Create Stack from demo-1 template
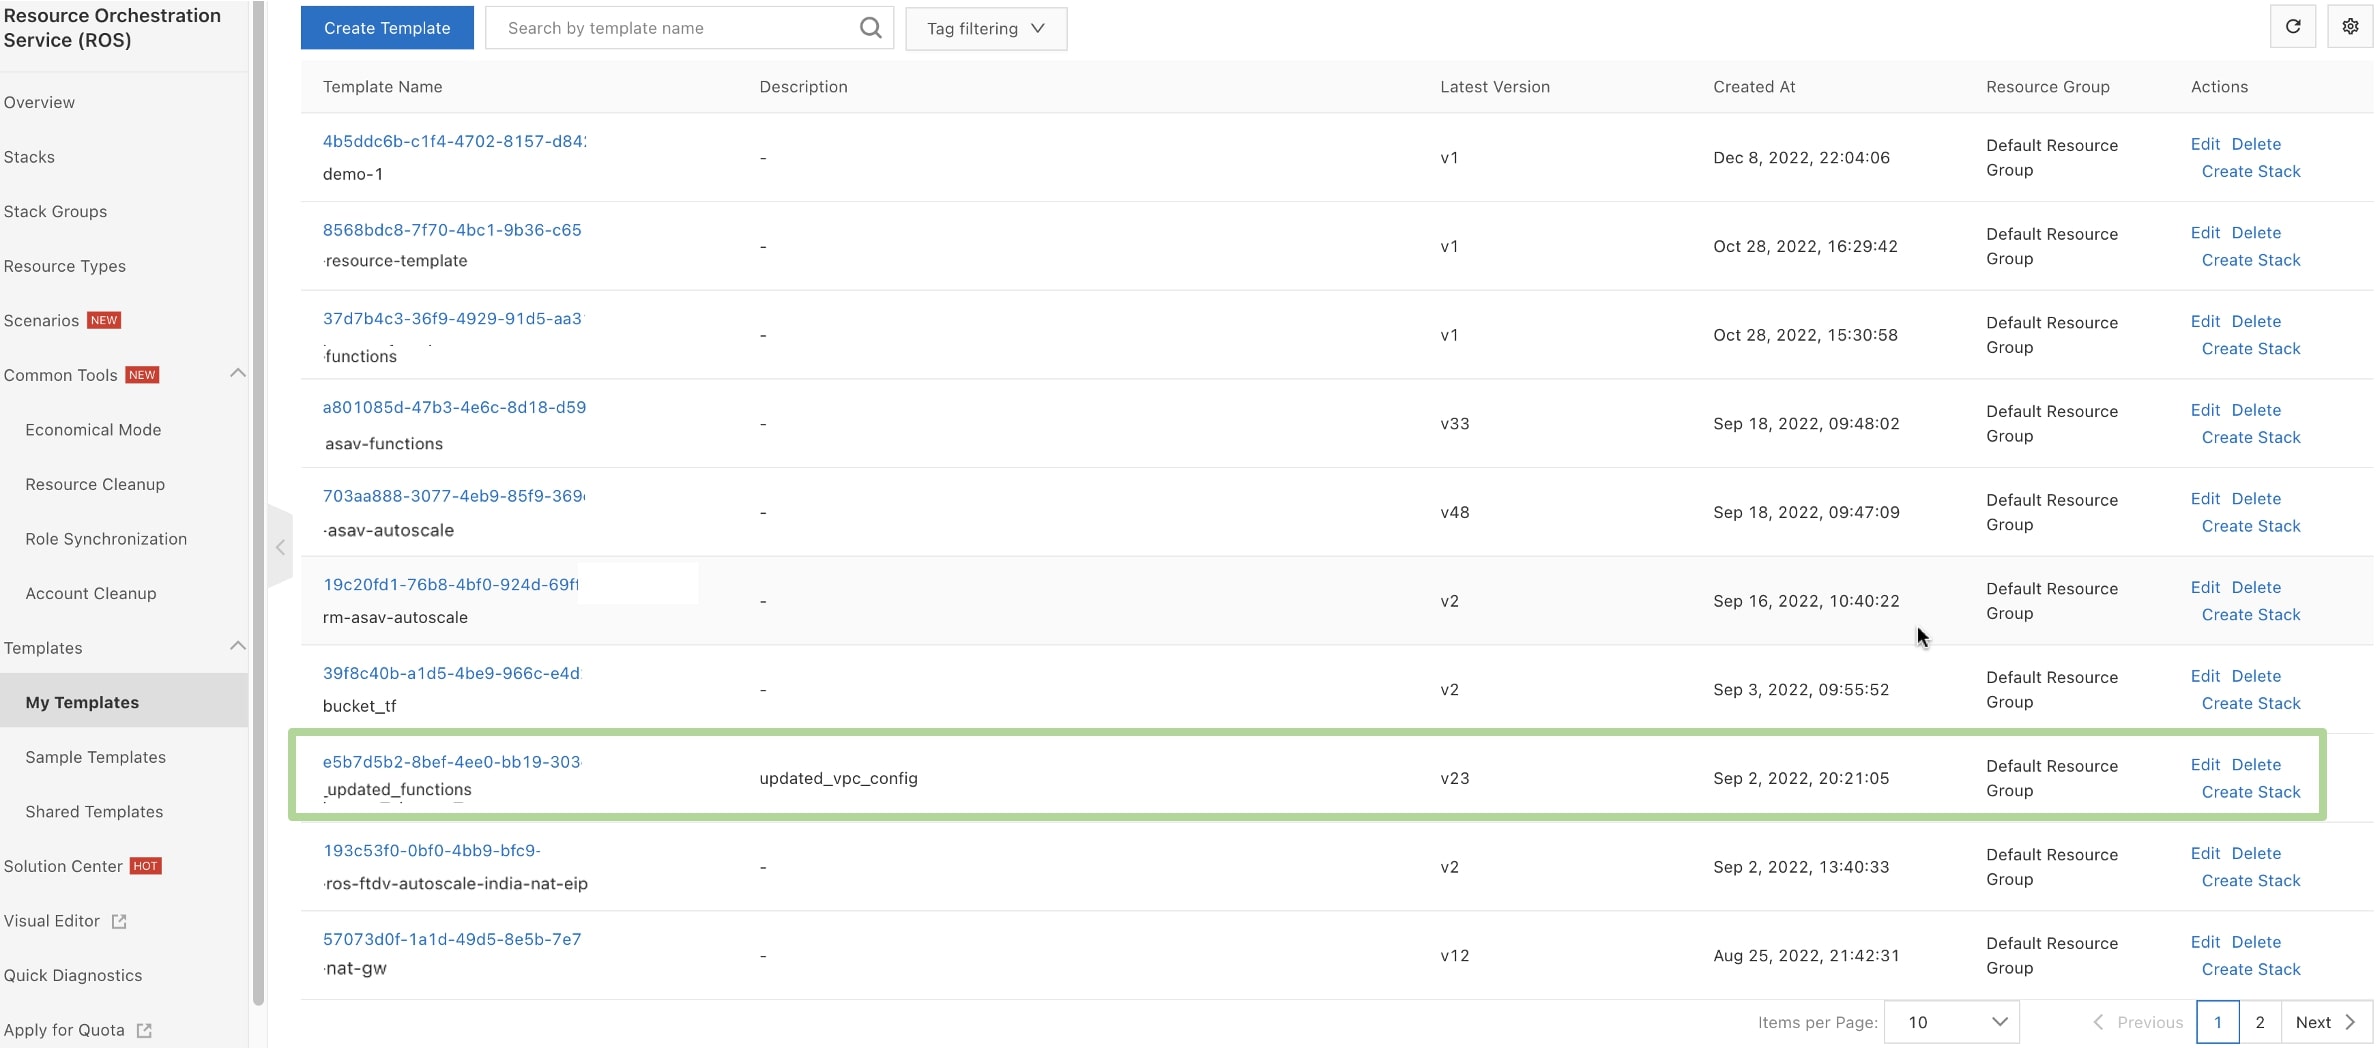 pos(2251,171)
